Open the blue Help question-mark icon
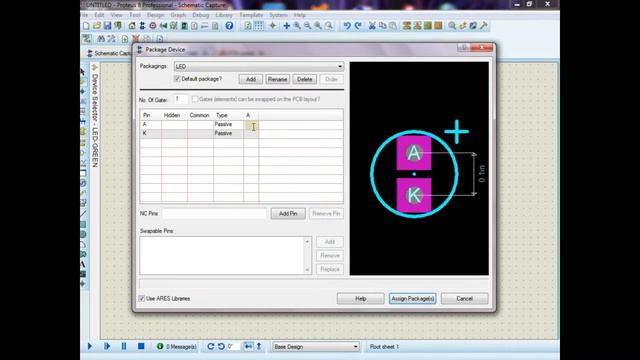The height and width of the screenshot is (360, 640). coord(229,26)
